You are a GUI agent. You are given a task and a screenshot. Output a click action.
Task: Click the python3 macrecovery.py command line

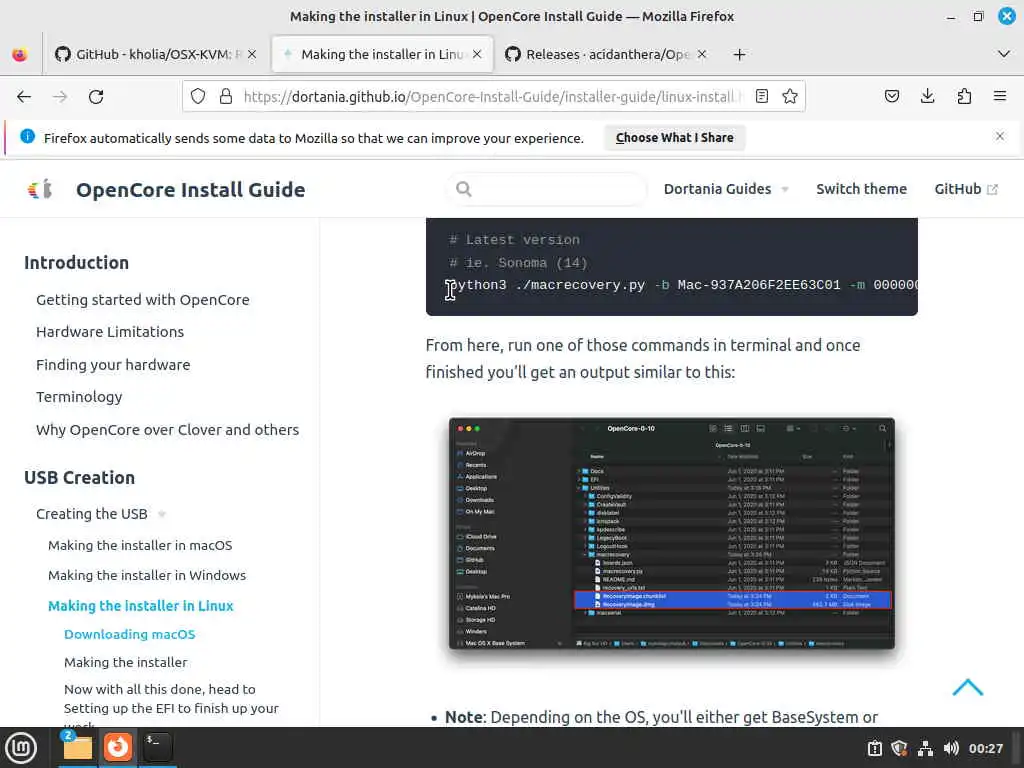tap(682, 285)
